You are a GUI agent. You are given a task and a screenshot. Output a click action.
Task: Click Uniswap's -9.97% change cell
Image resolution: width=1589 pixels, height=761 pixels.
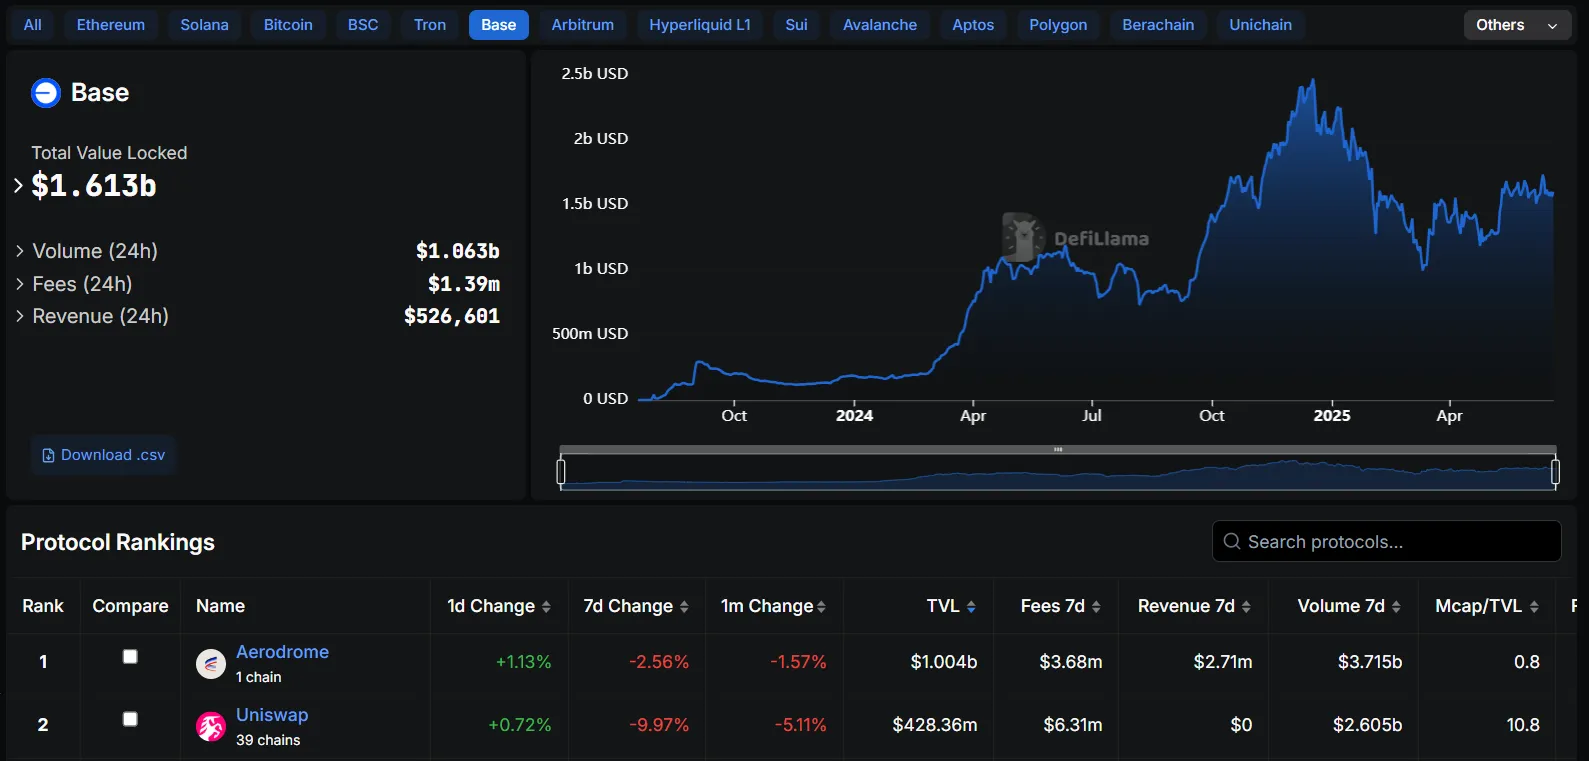(x=659, y=725)
